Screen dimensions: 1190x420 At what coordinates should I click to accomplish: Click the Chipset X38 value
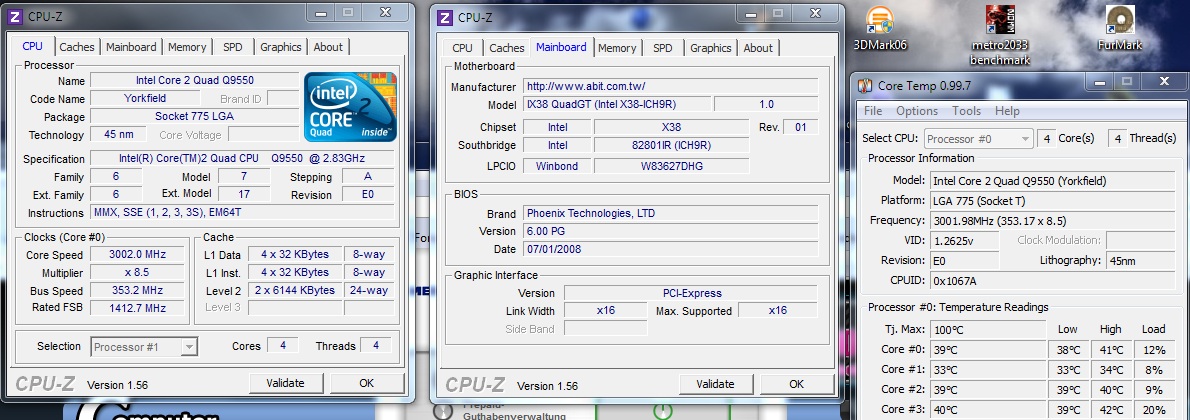click(671, 128)
